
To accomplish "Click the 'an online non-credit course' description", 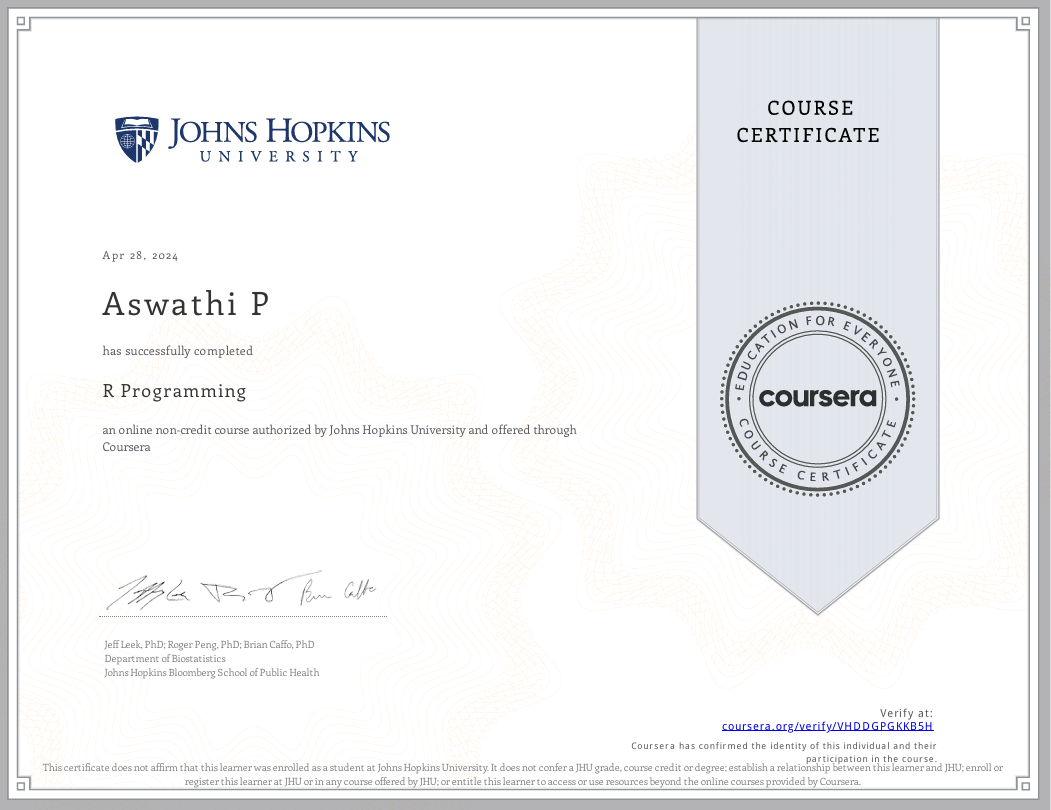I will 339,438.
